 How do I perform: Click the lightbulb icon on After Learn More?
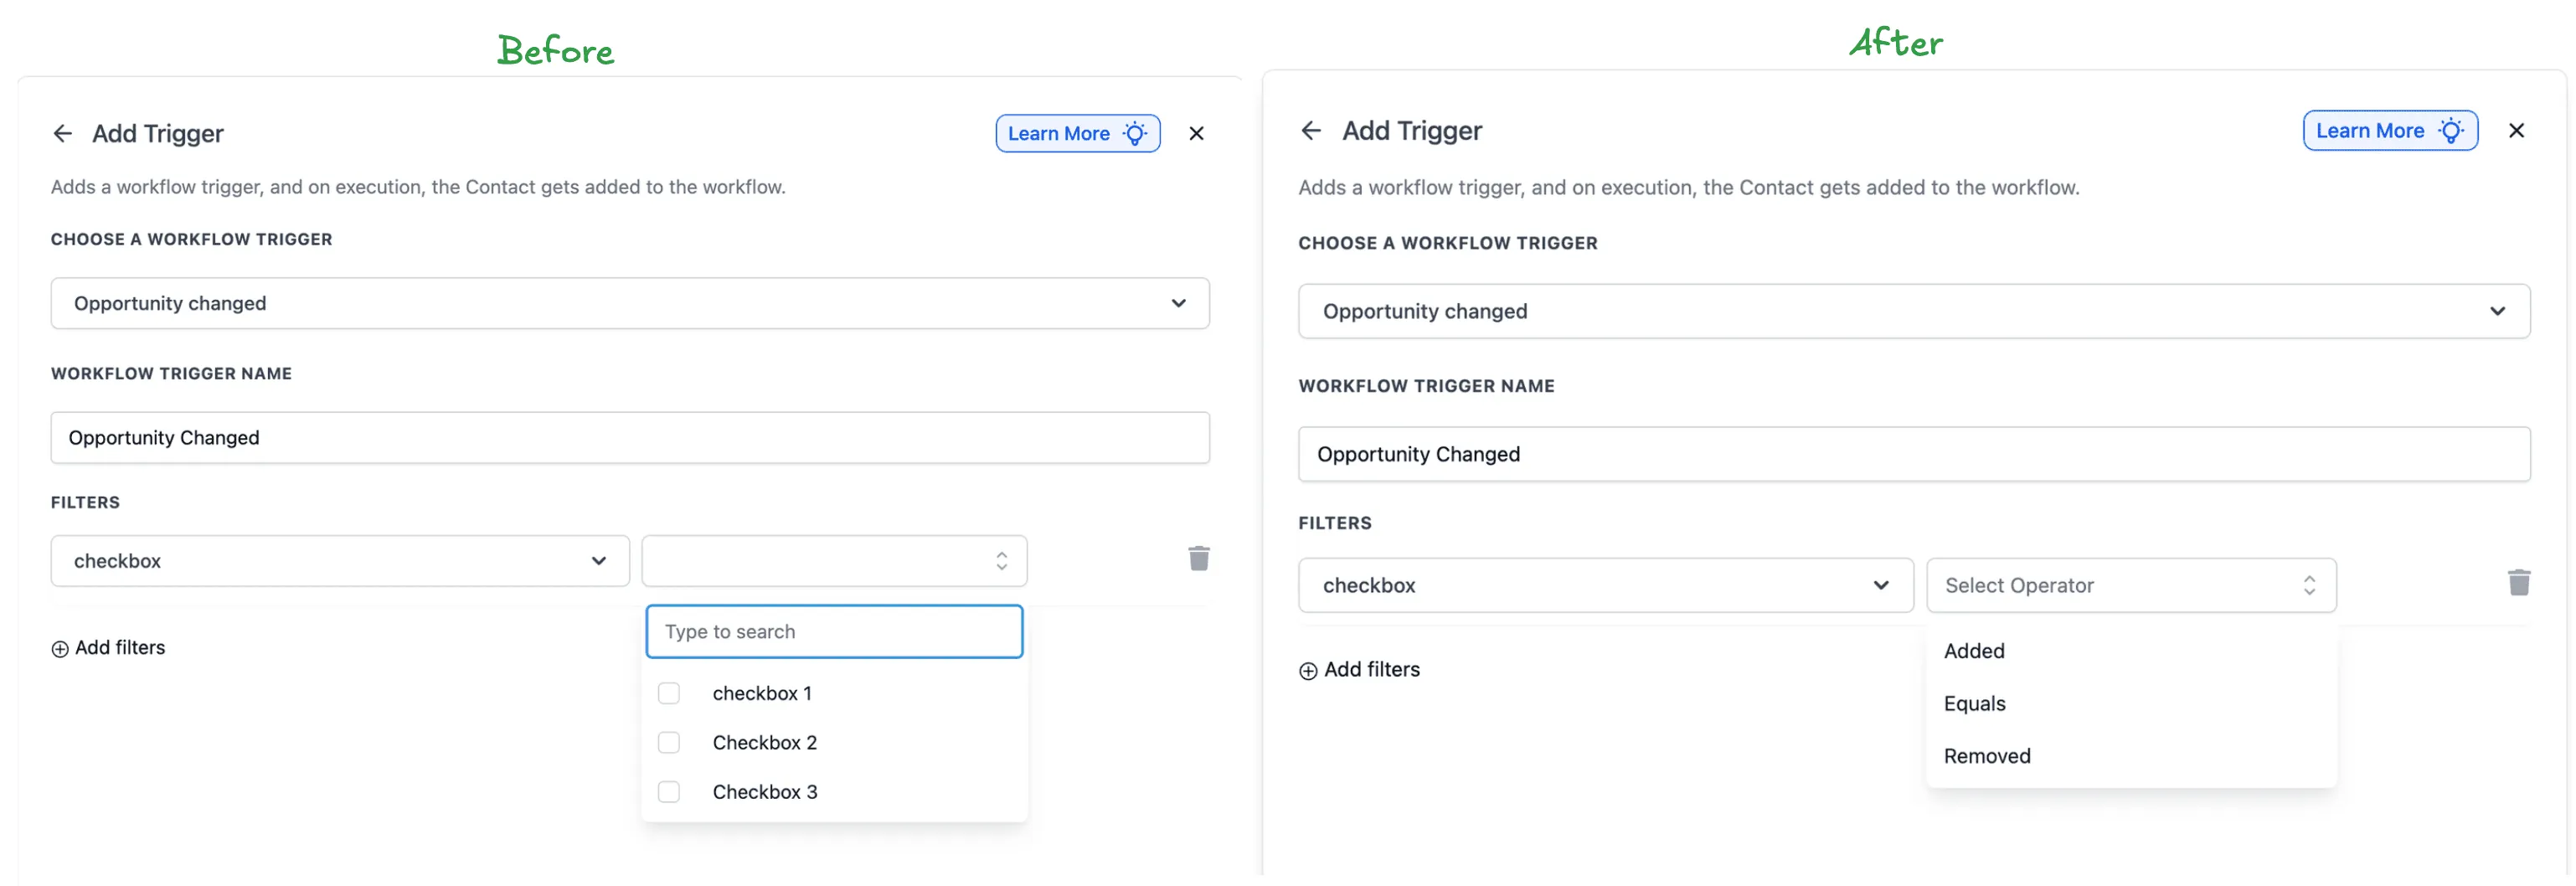click(x=2452, y=130)
